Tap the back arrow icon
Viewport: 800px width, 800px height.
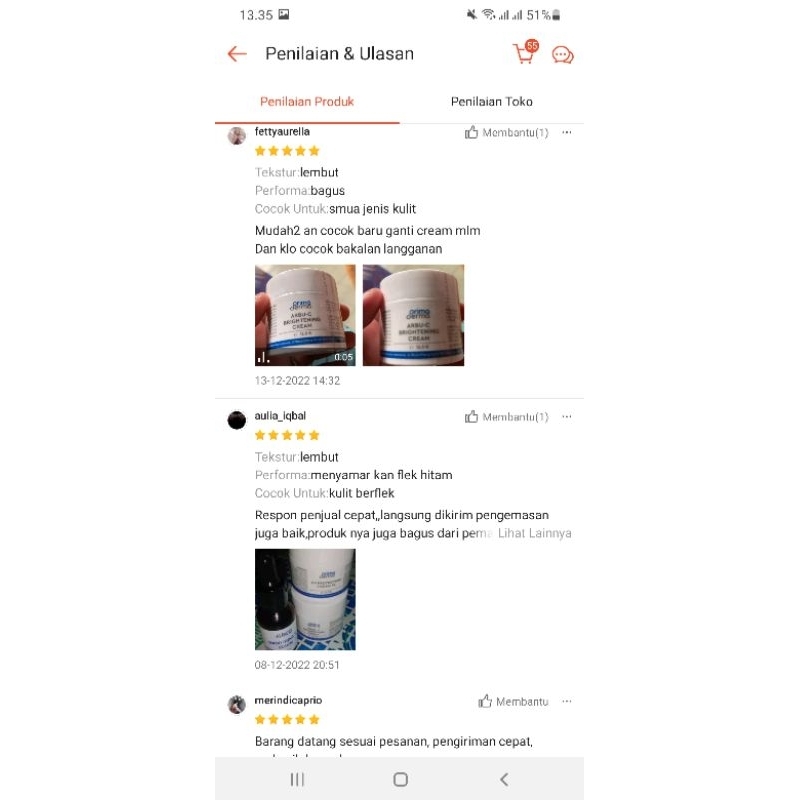point(237,54)
